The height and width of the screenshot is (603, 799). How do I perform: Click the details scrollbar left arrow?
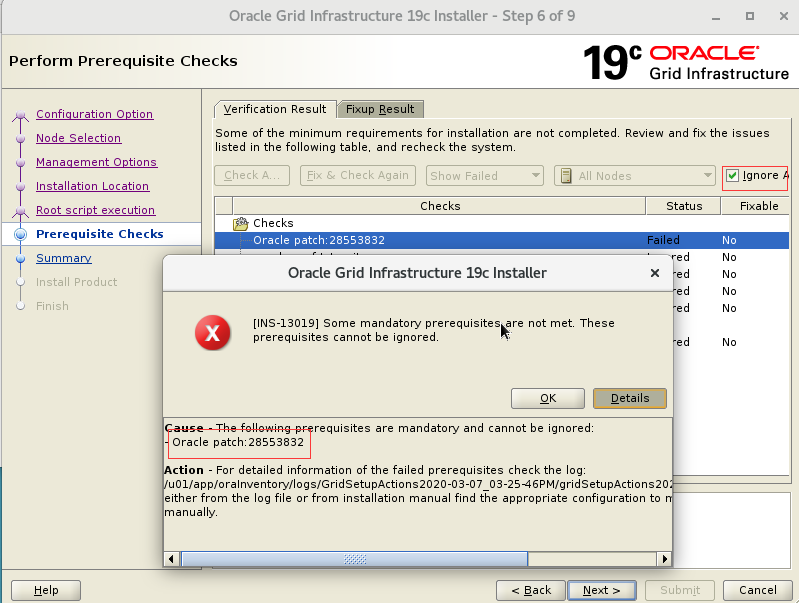171,559
